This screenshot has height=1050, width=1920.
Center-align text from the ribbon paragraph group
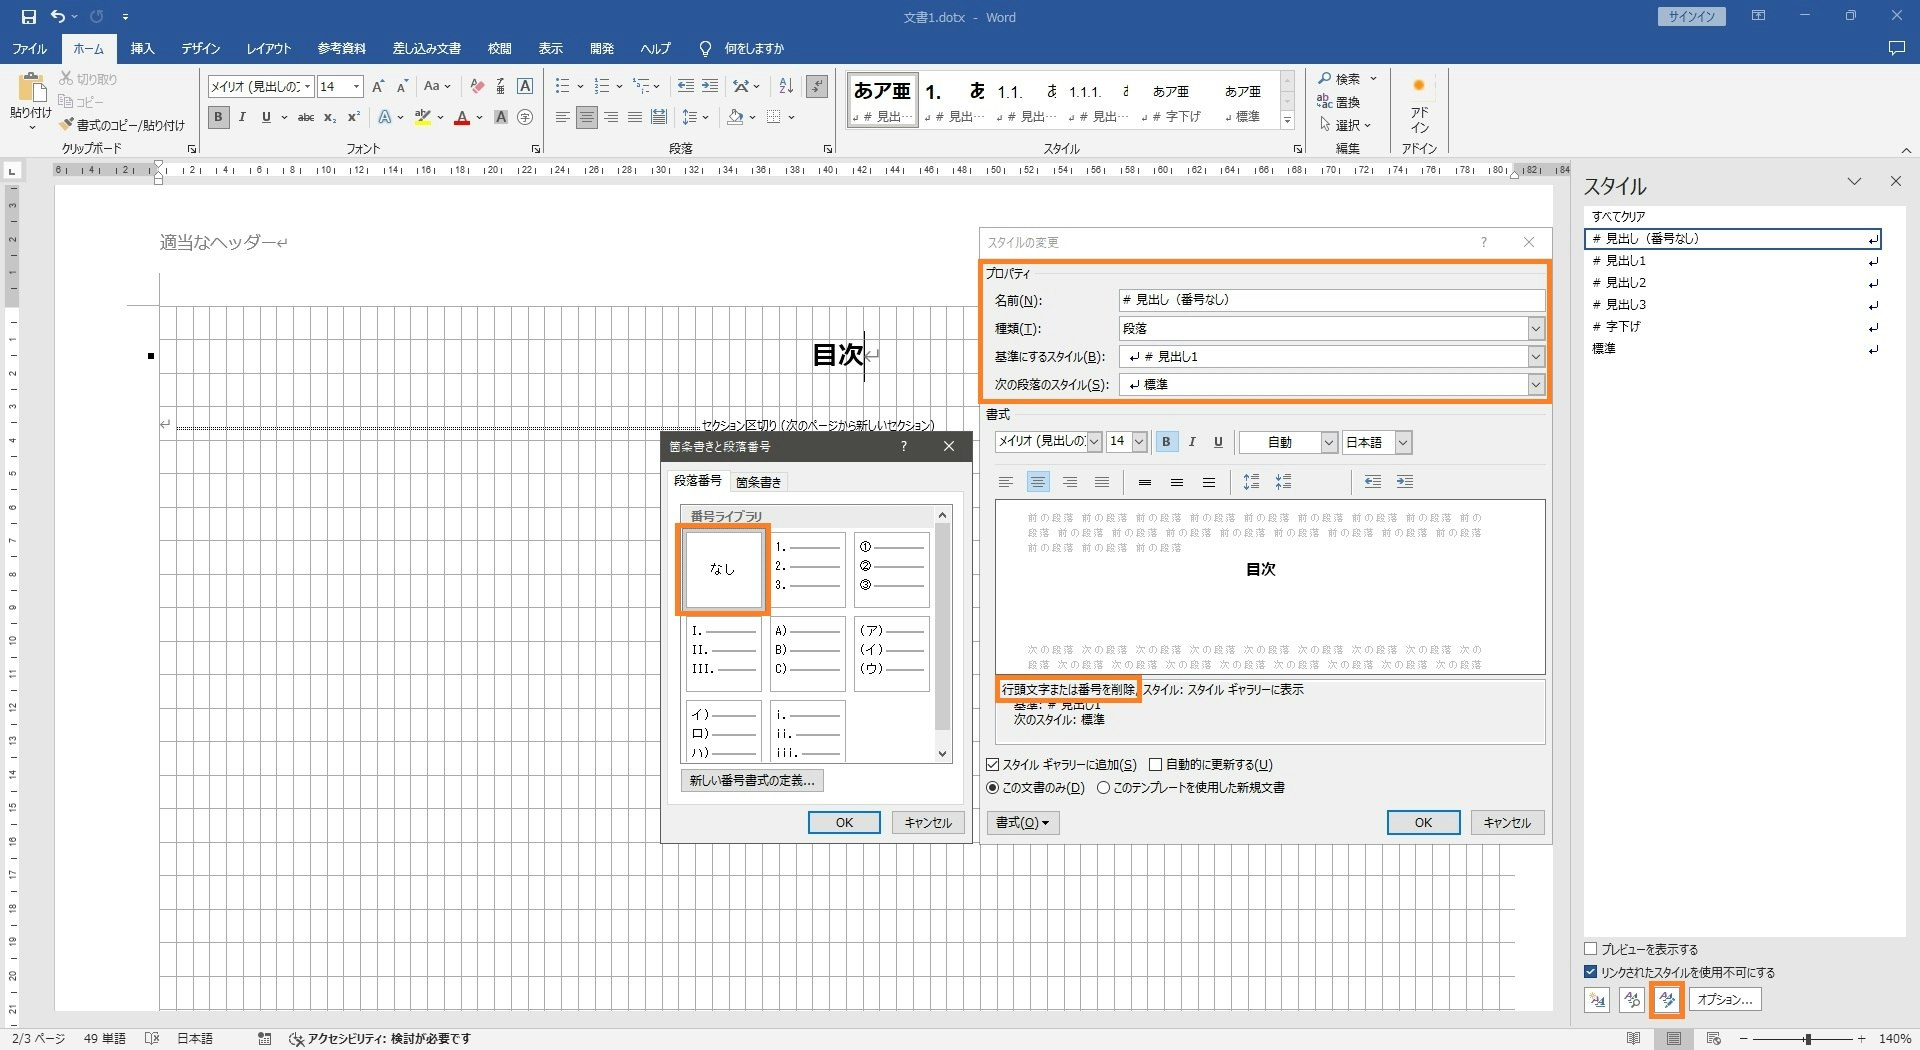(587, 117)
